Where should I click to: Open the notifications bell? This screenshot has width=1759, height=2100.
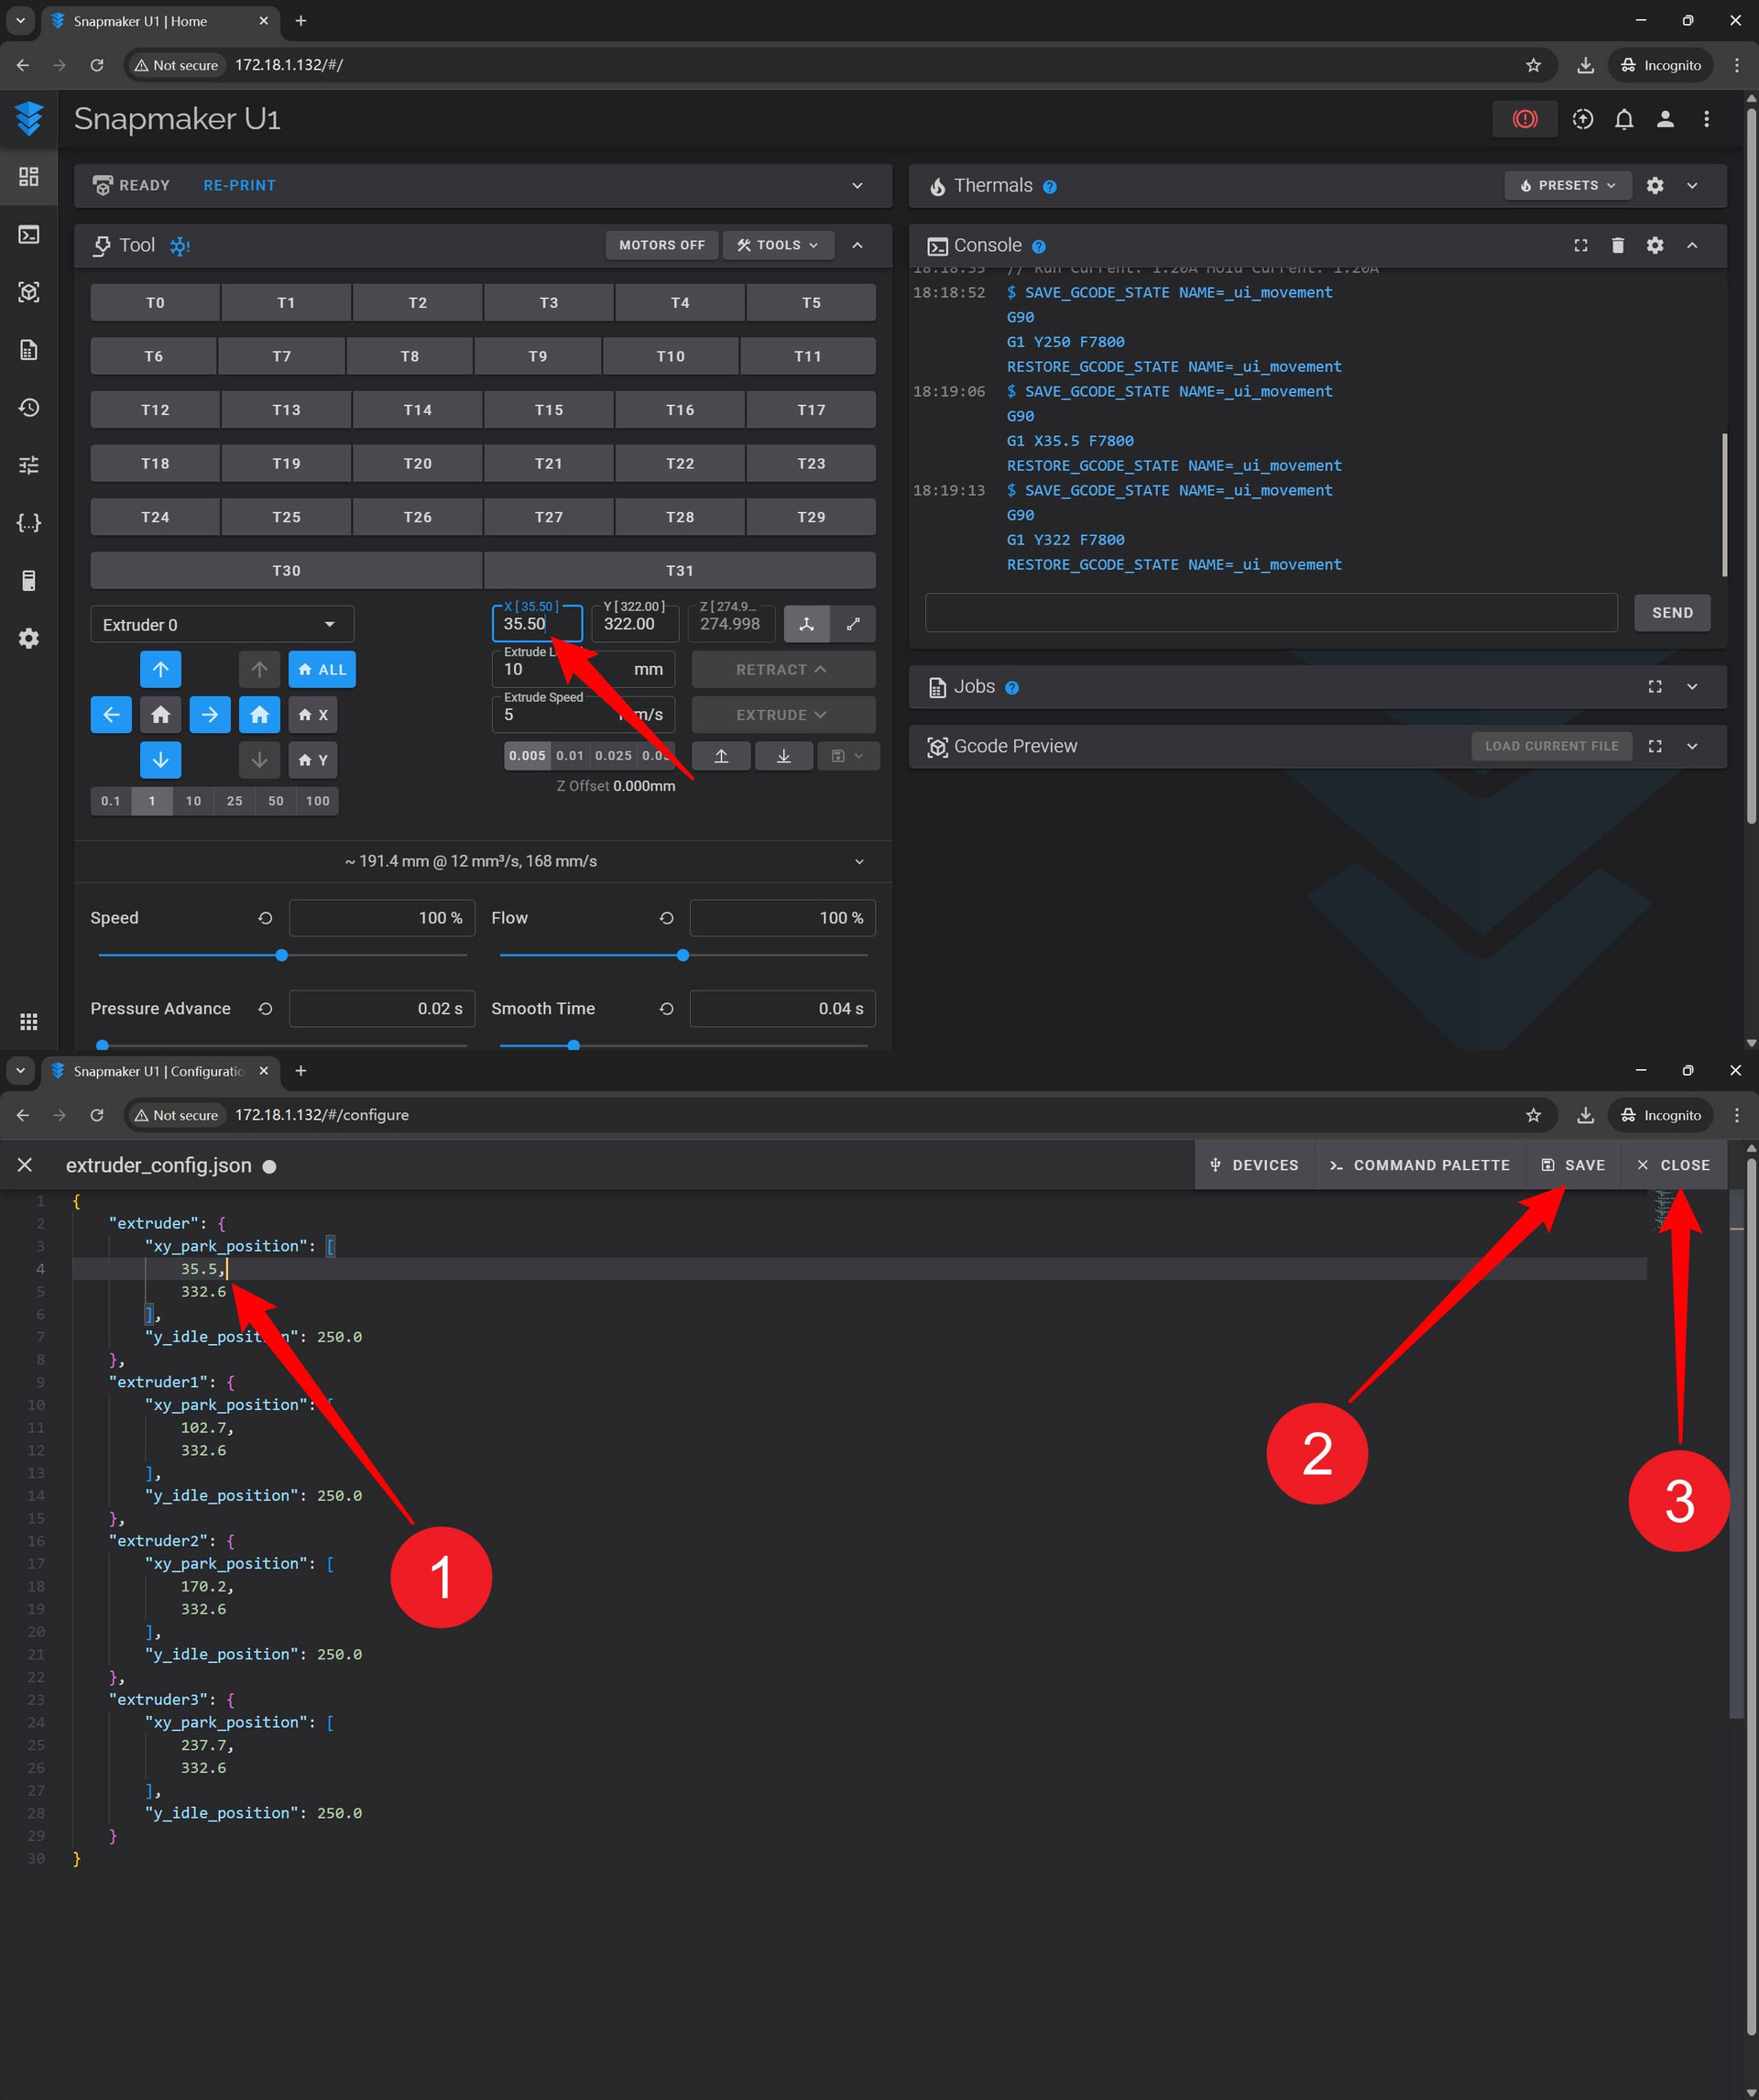pos(1623,119)
